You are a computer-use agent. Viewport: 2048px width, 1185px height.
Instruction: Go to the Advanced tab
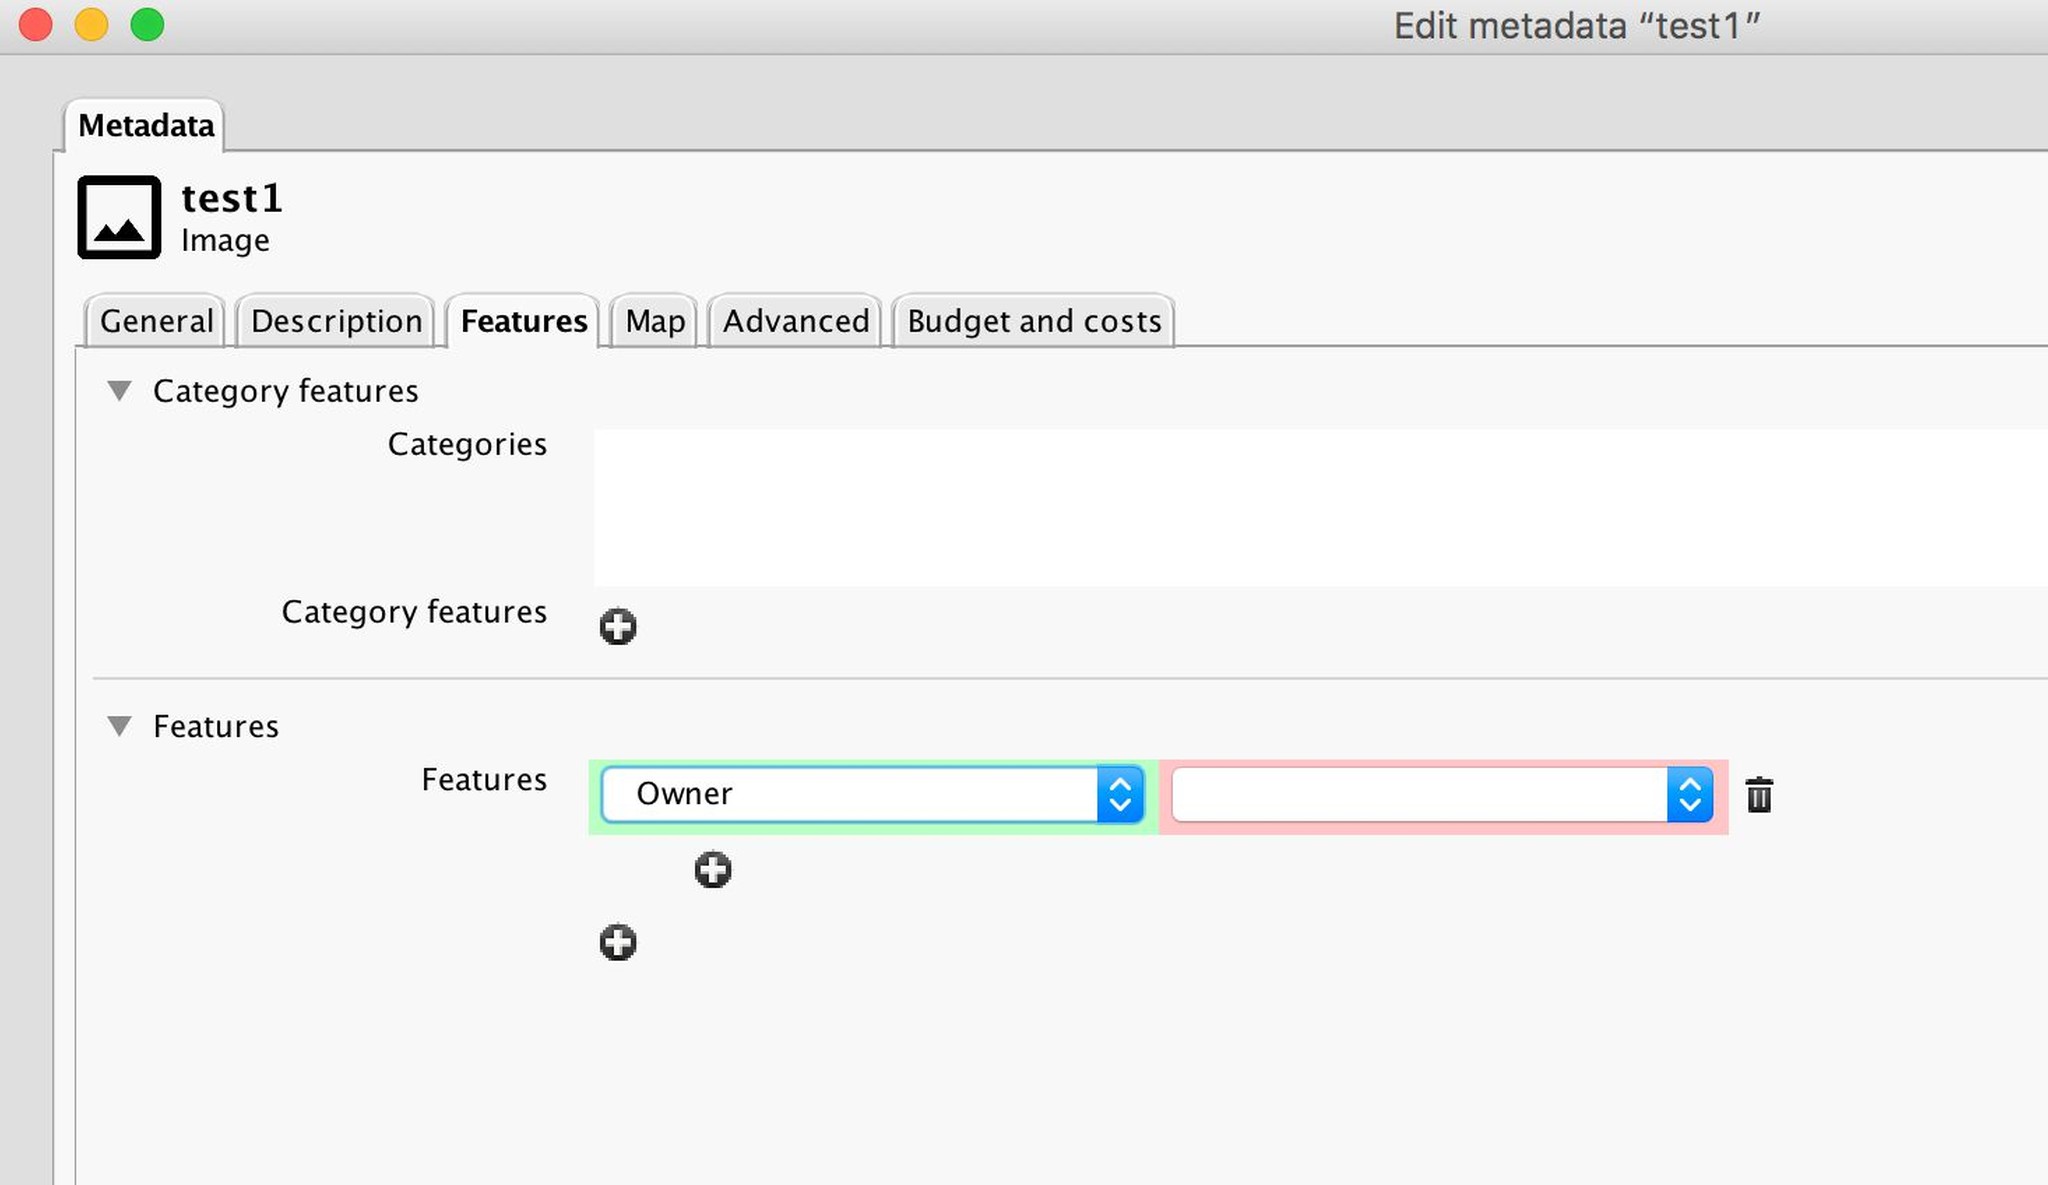pyautogui.click(x=795, y=321)
